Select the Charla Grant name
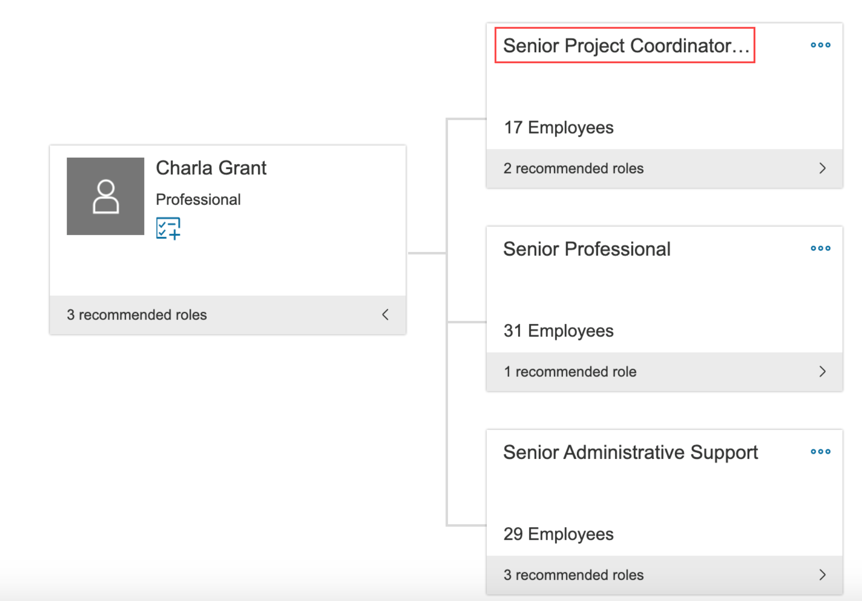The image size is (862, 601). [x=211, y=168]
